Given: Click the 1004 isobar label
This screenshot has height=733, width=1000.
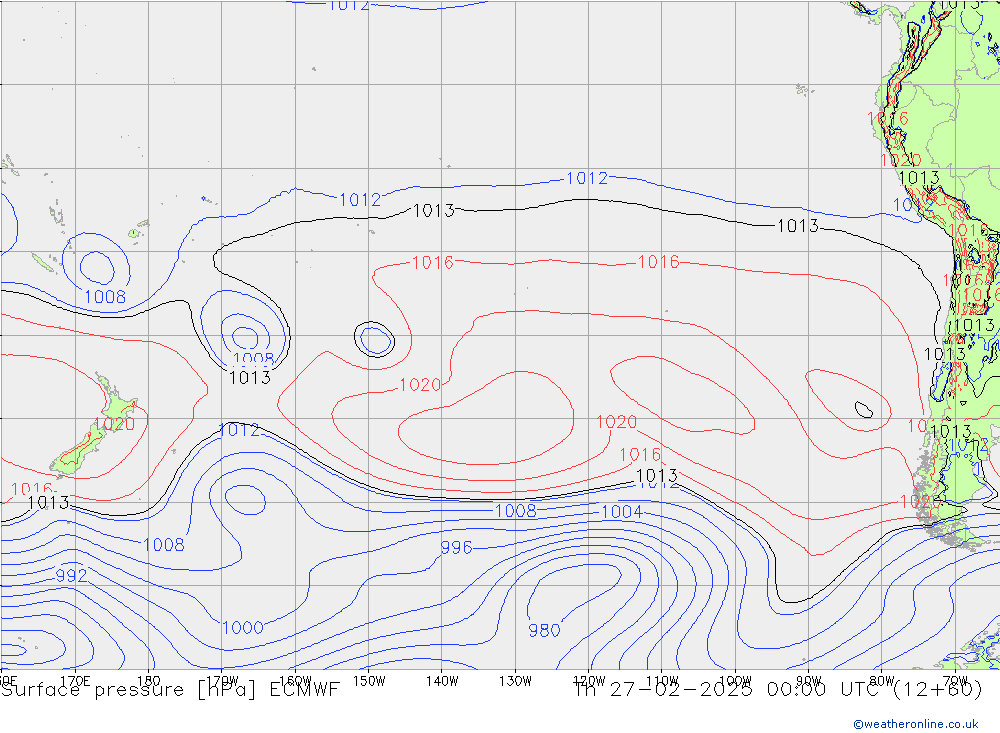Looking at the screenshot, I should (622, 512).
